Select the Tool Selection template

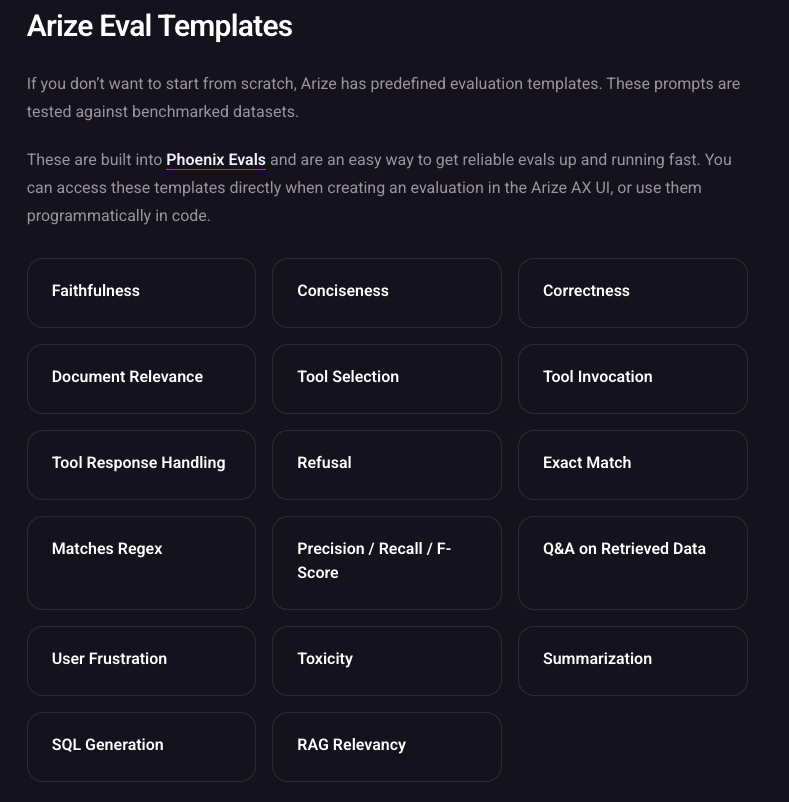click(x=386, y=378)
